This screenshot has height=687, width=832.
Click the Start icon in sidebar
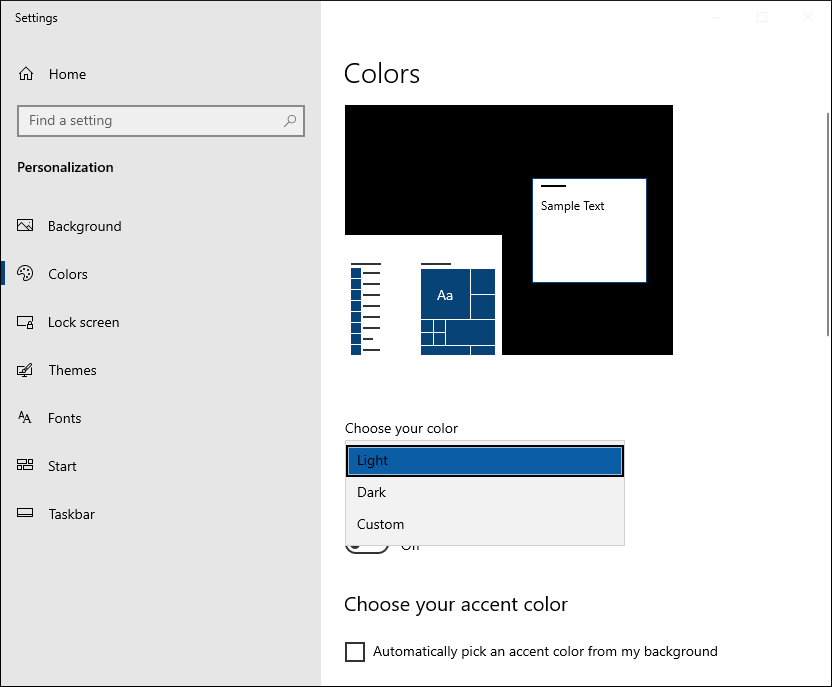(26, 466)
